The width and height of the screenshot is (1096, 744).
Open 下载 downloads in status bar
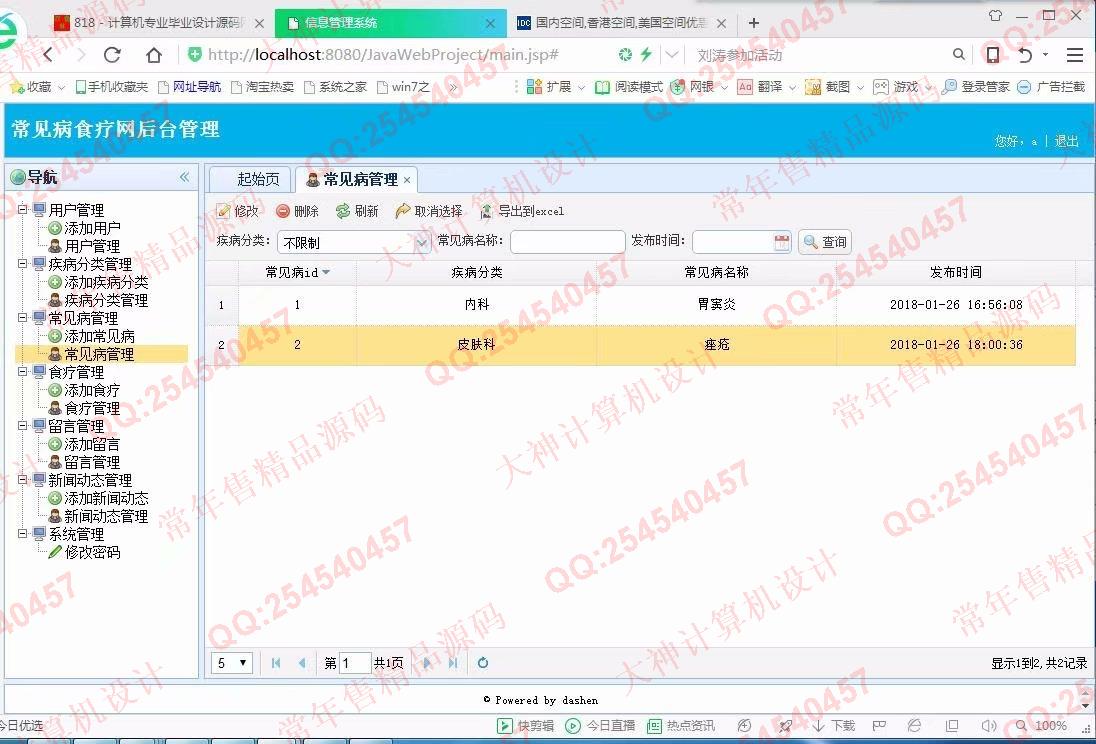(x=833, y=726)
